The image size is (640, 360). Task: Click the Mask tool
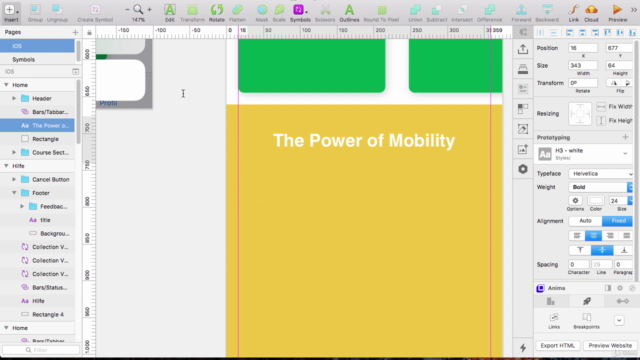(262, 13)
